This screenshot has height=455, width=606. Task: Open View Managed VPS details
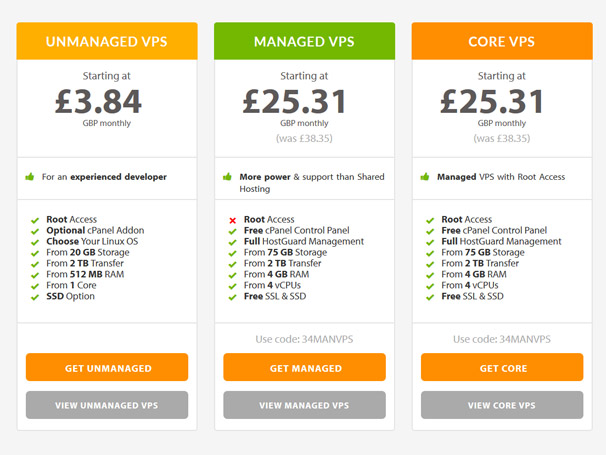click(x=305, y=405)
